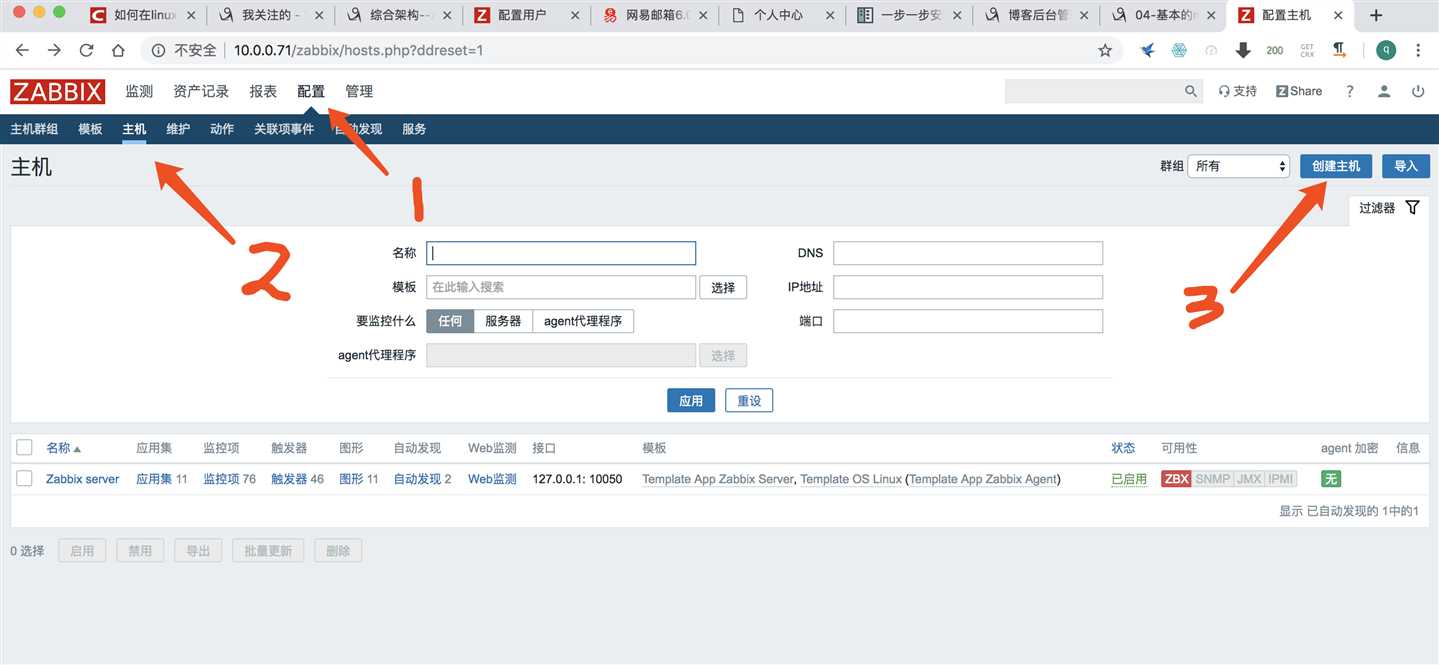Open a new browser tab
The height and width of the screenshot is (665, 1439).
[x=1376, y=15]
